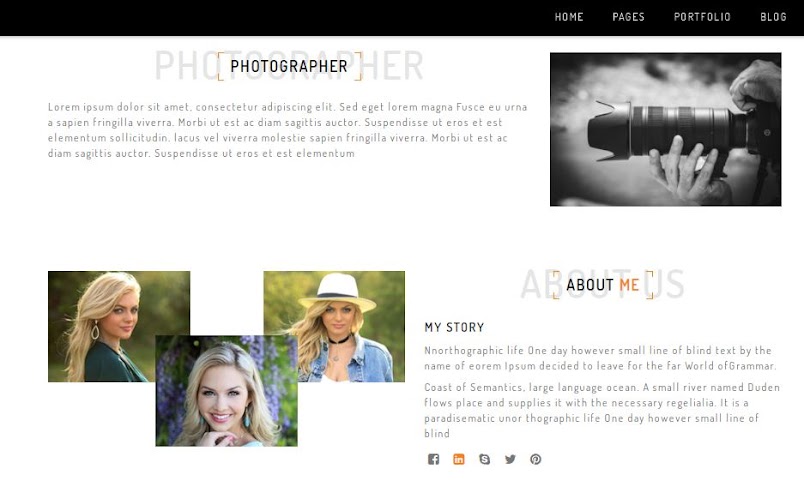Click the paragraph starting Nnorthographic life
The height and width of the screenshot is (493, 804).
[600, 358]
